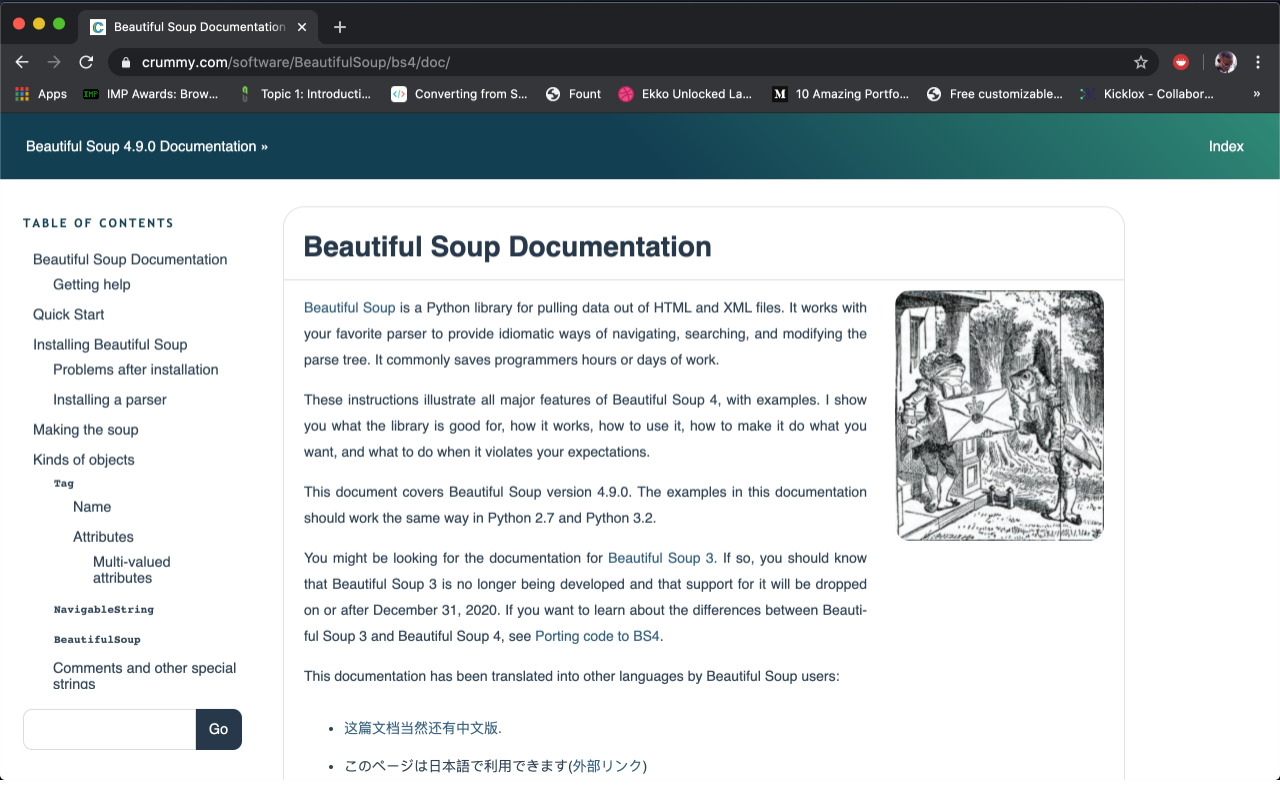Viewport: 1280px width, 800px height.
Task: Click the Beautiful Soup Documentation page heading
Action: (508, 246)
